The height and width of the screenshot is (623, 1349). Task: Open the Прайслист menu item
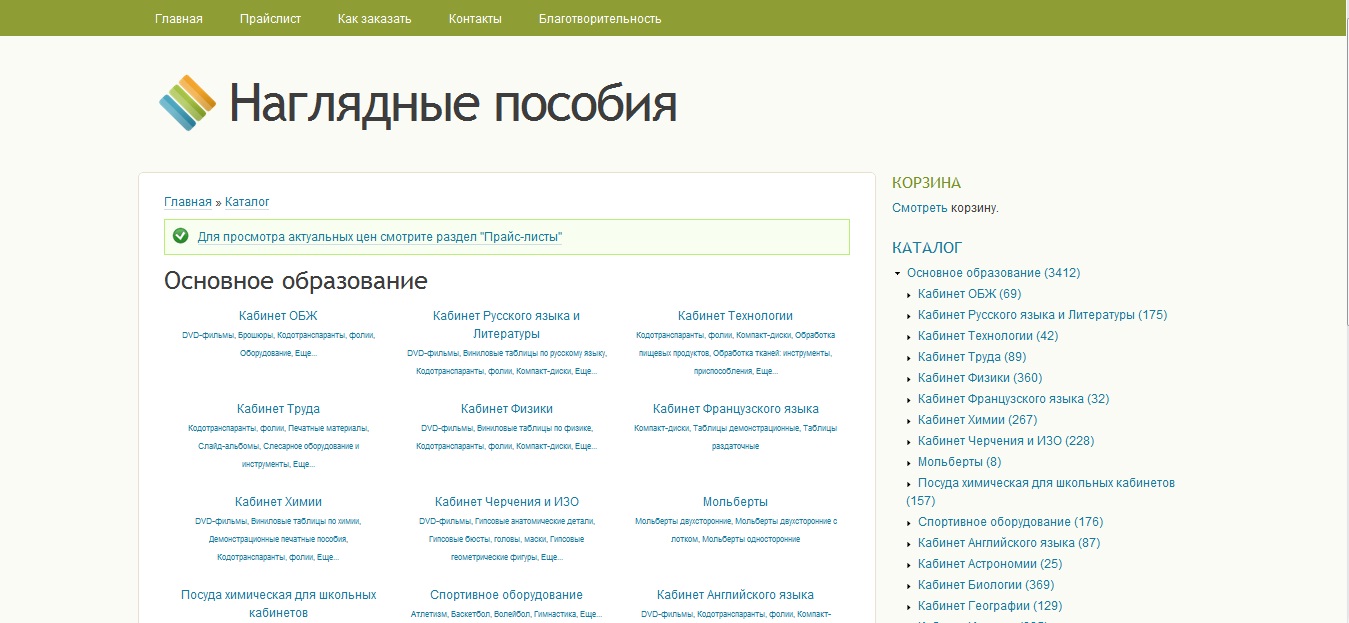click(270, 18)
